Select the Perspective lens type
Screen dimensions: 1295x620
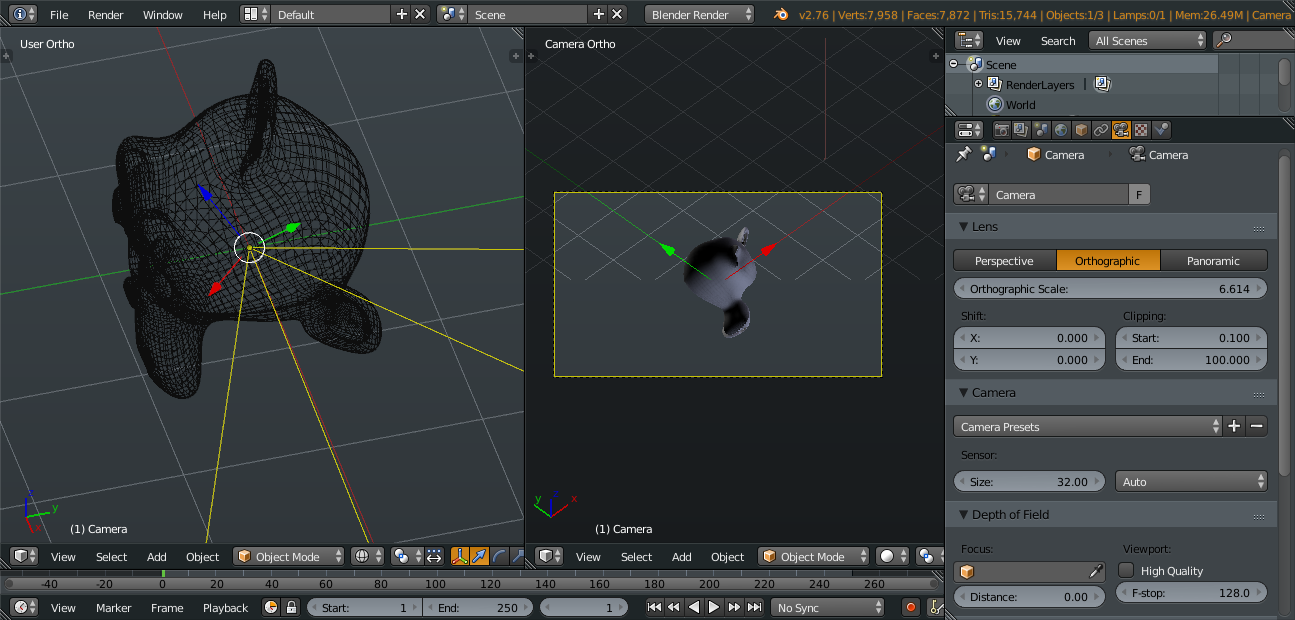1004,261
